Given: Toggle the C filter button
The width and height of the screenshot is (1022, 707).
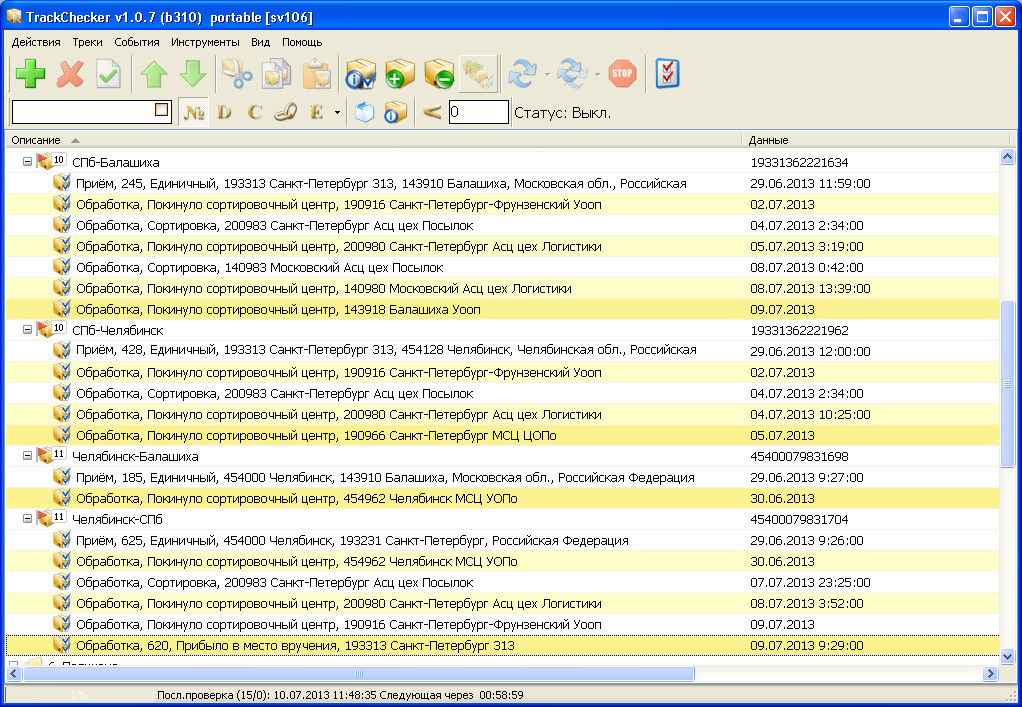Looking at the screenshot, I should click(255, 112).
